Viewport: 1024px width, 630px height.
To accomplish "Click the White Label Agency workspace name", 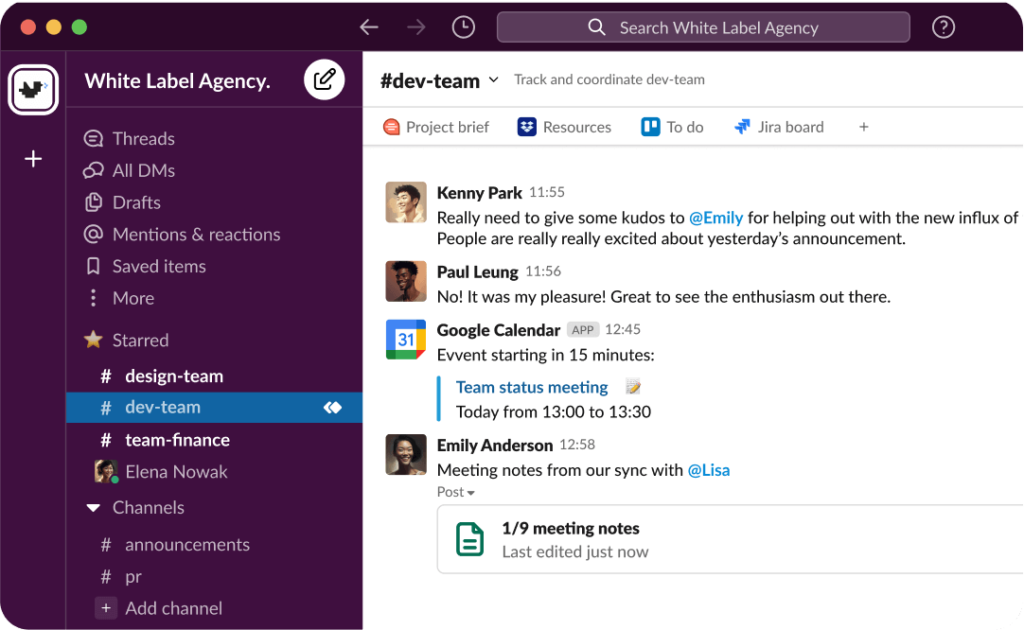I will 177,81.
